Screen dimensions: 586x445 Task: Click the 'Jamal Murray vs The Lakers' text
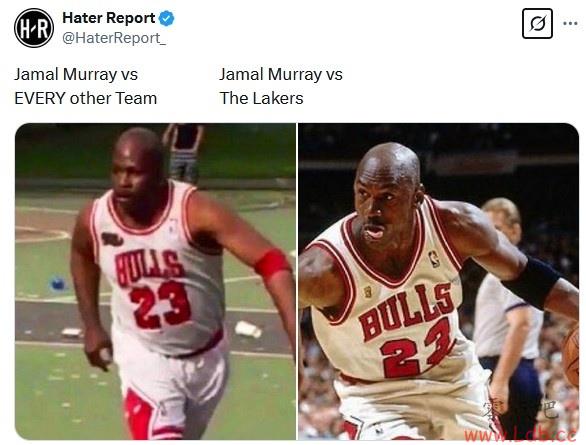[281, 86]
